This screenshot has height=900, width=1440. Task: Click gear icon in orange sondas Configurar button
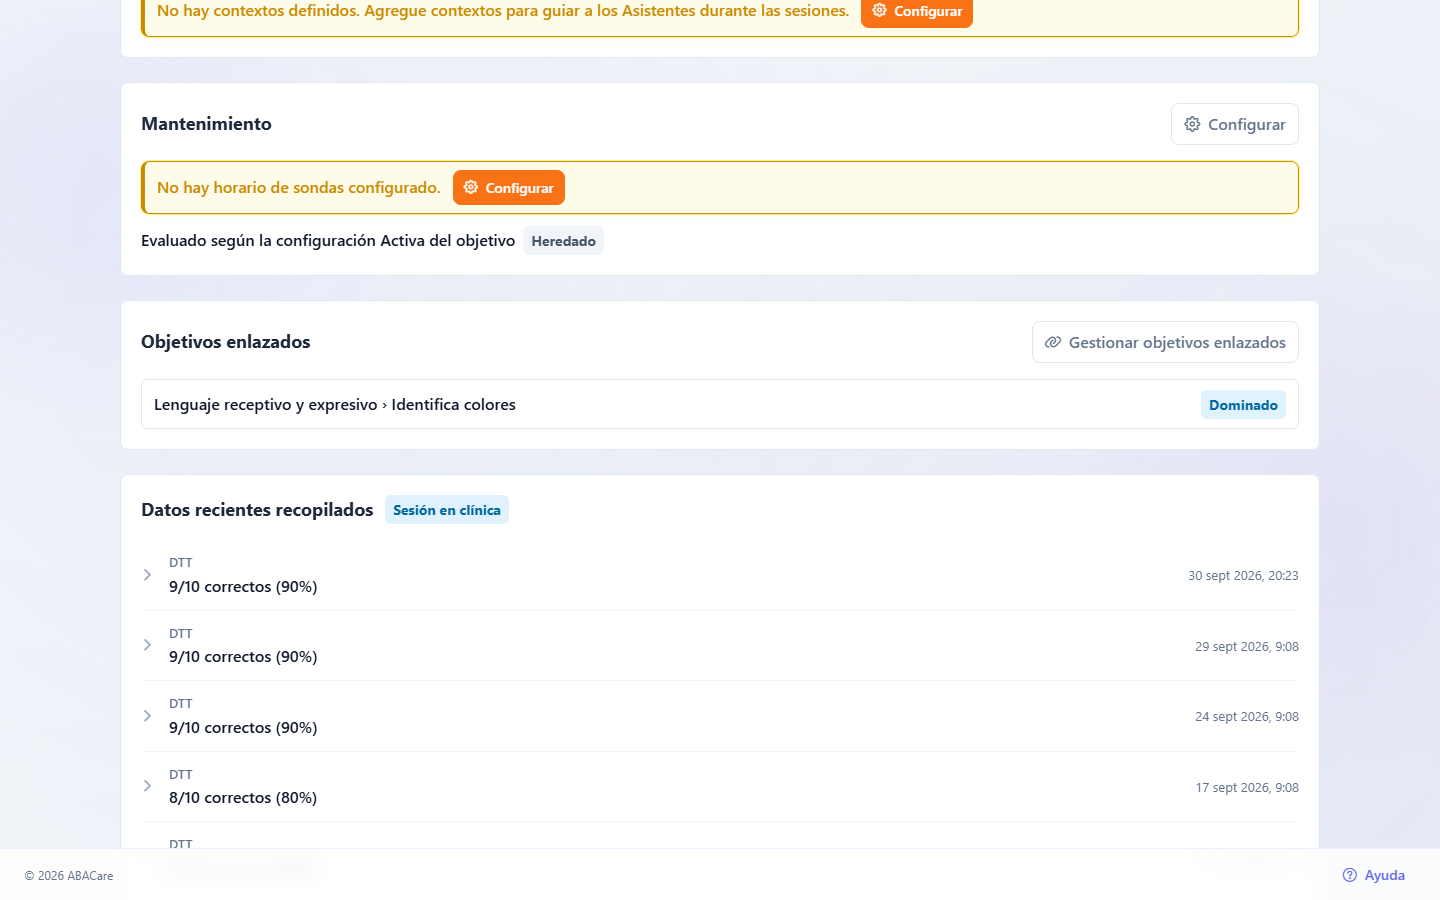click(471, 187)
